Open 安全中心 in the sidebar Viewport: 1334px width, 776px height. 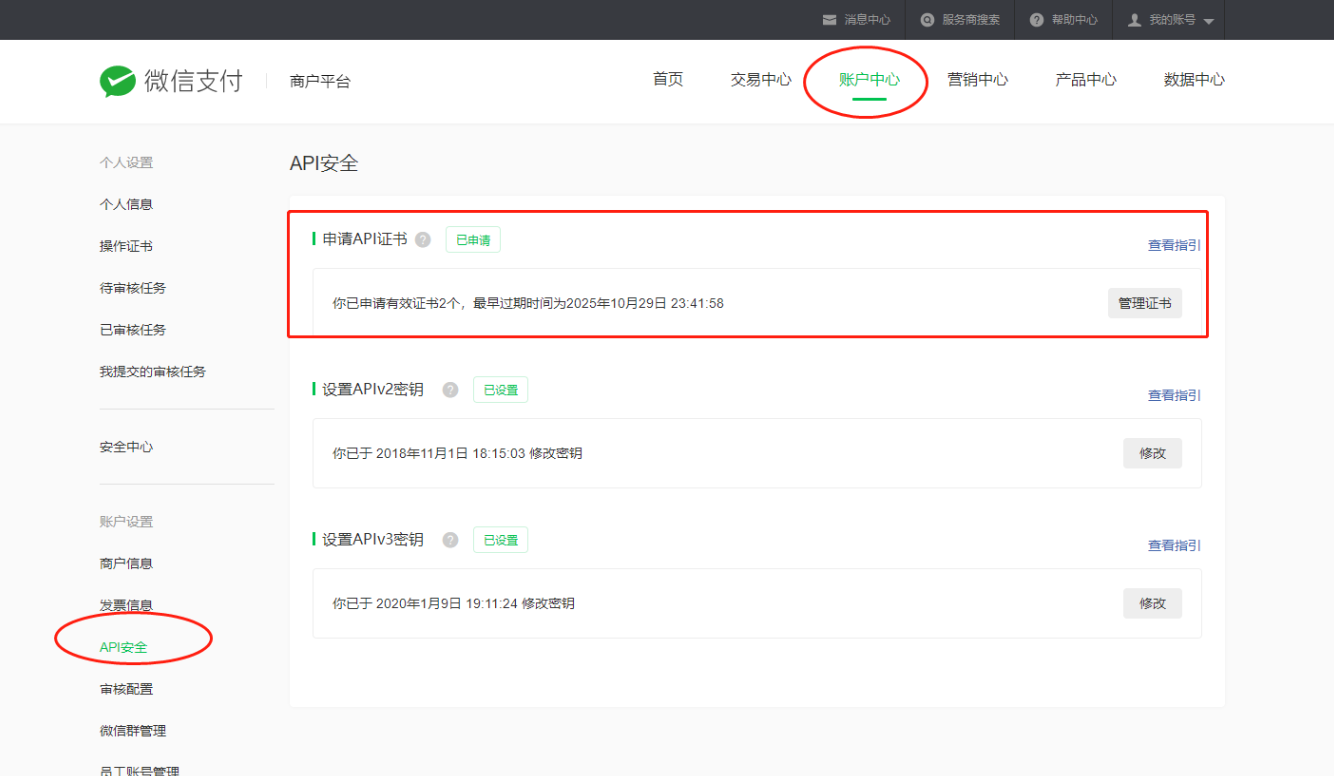tap(126, 447)
